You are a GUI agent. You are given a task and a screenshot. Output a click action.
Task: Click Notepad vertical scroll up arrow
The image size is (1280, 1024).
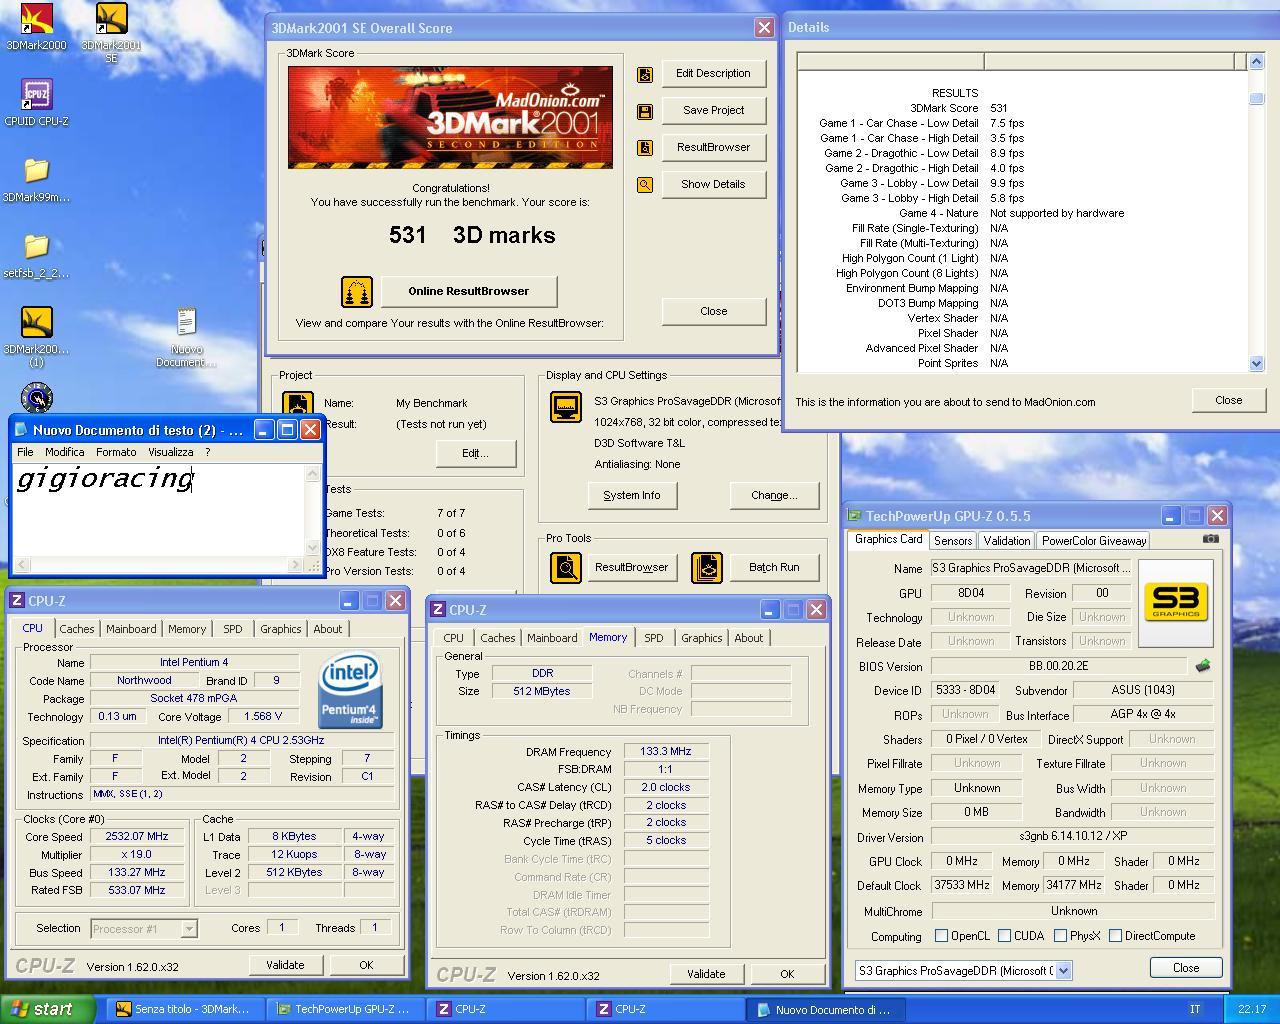click(x=313, y=474)
